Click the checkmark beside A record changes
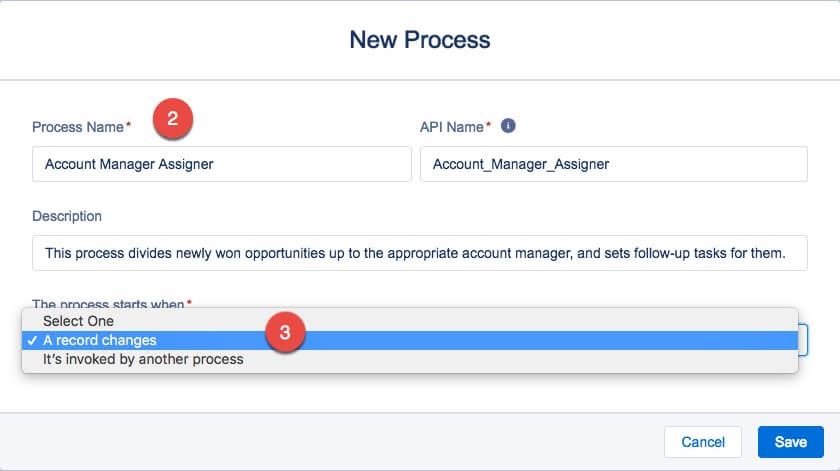840x471 pixels. point(33,341)
